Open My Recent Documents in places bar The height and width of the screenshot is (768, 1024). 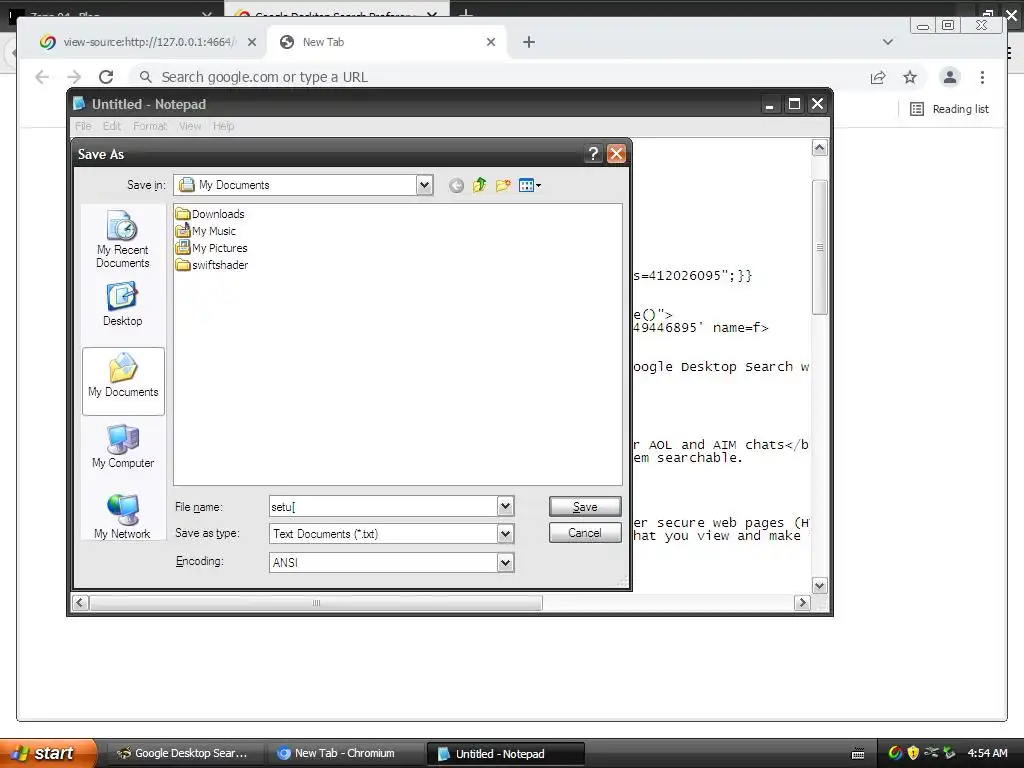pos(123,240)
